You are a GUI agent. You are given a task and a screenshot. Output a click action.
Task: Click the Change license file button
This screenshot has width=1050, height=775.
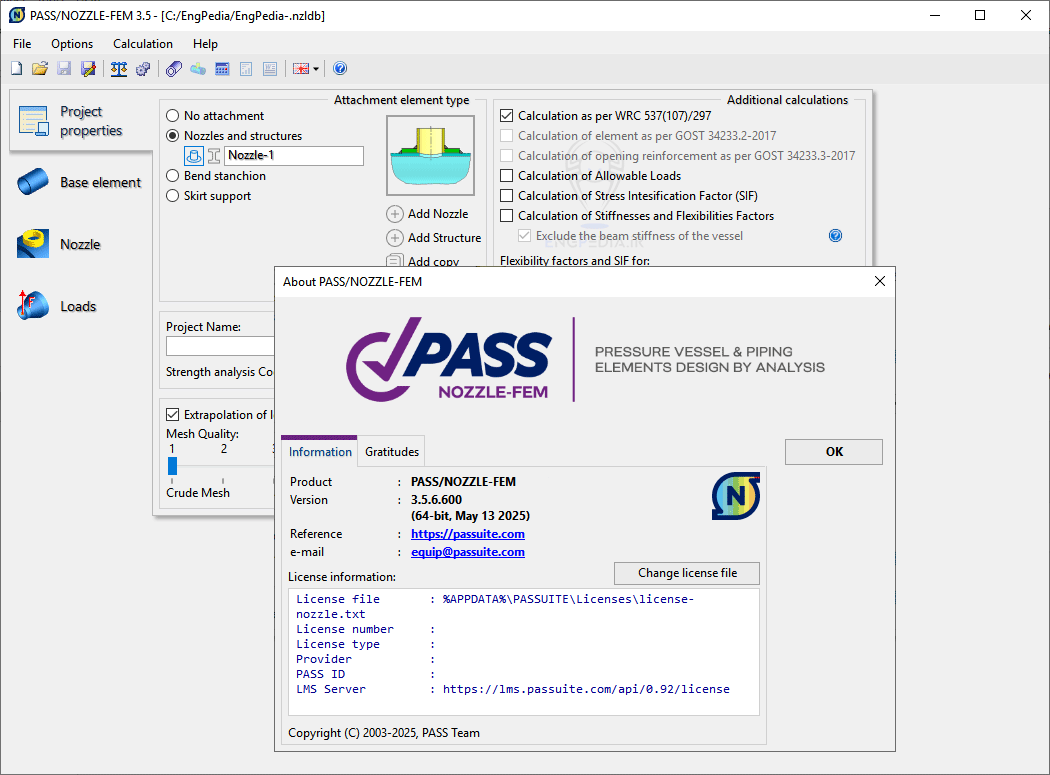[687, 573]
